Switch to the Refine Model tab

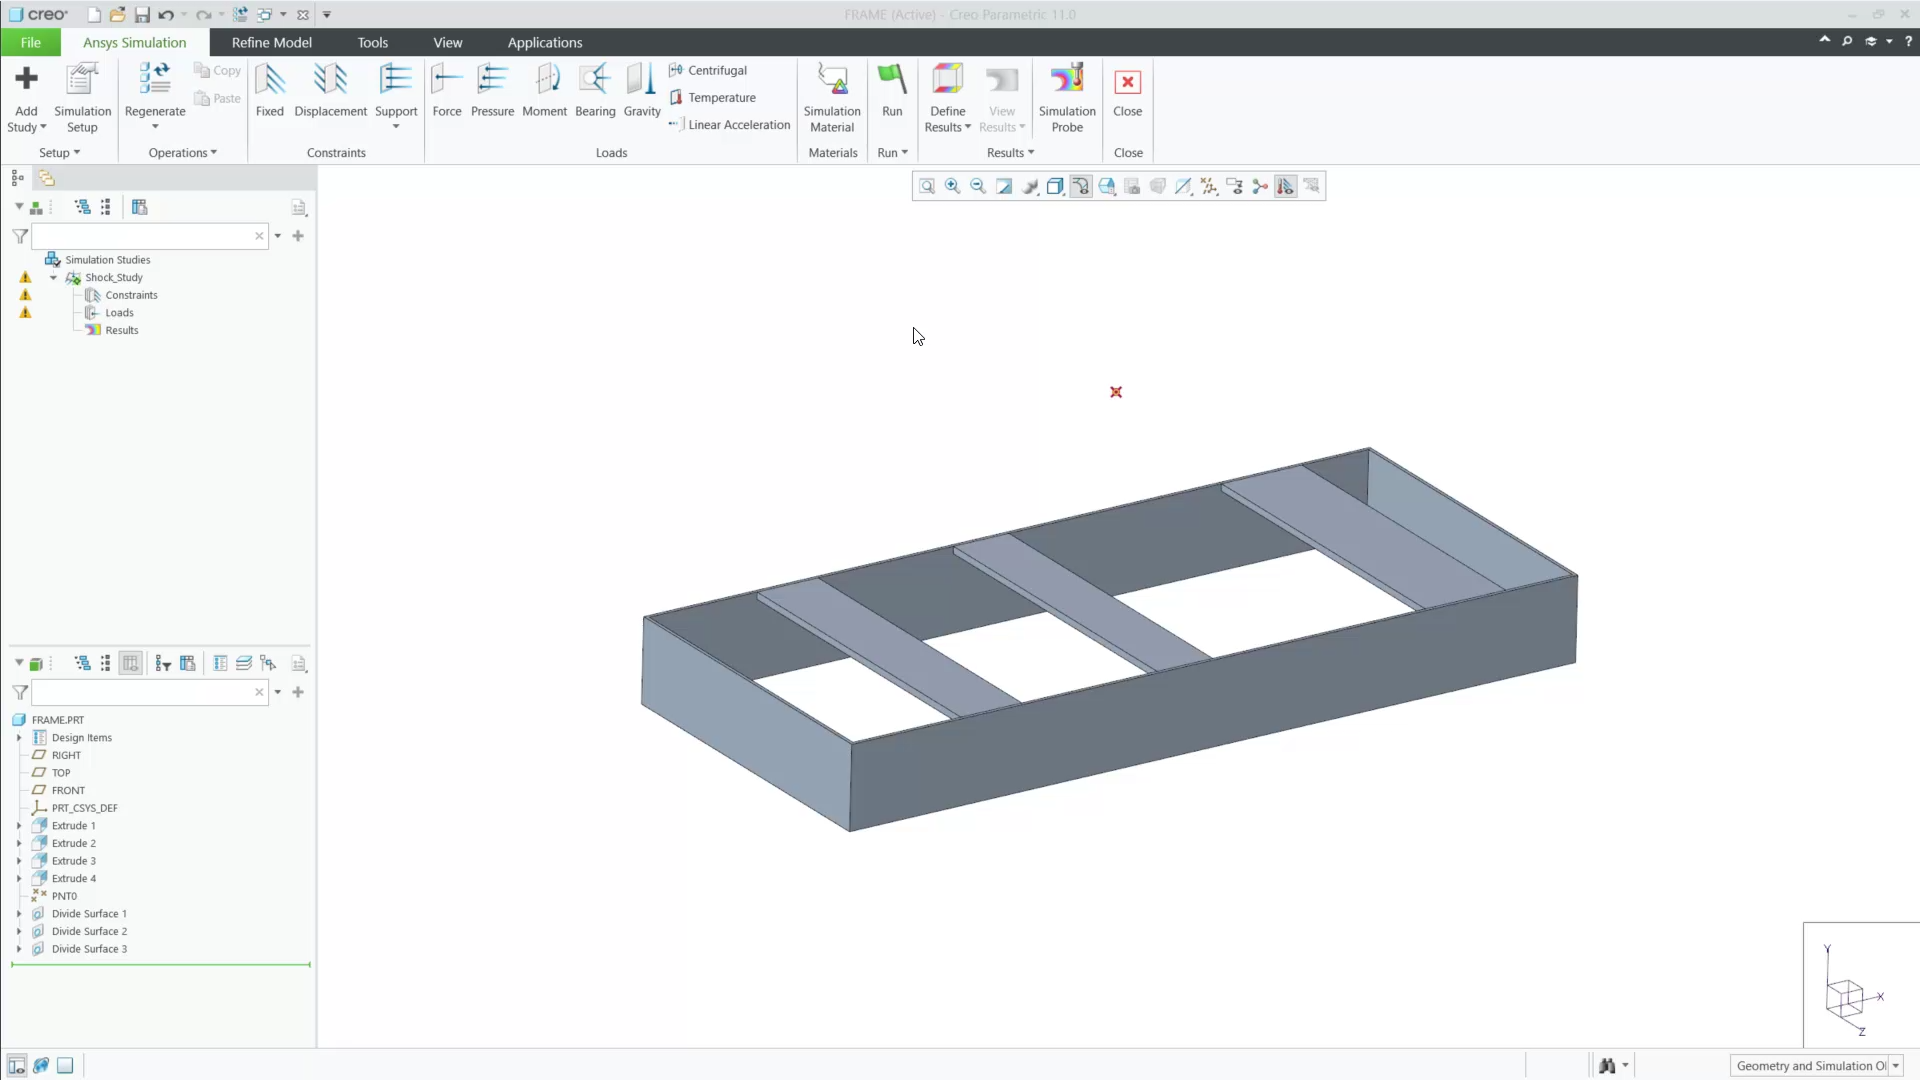[x=271, y=42]
